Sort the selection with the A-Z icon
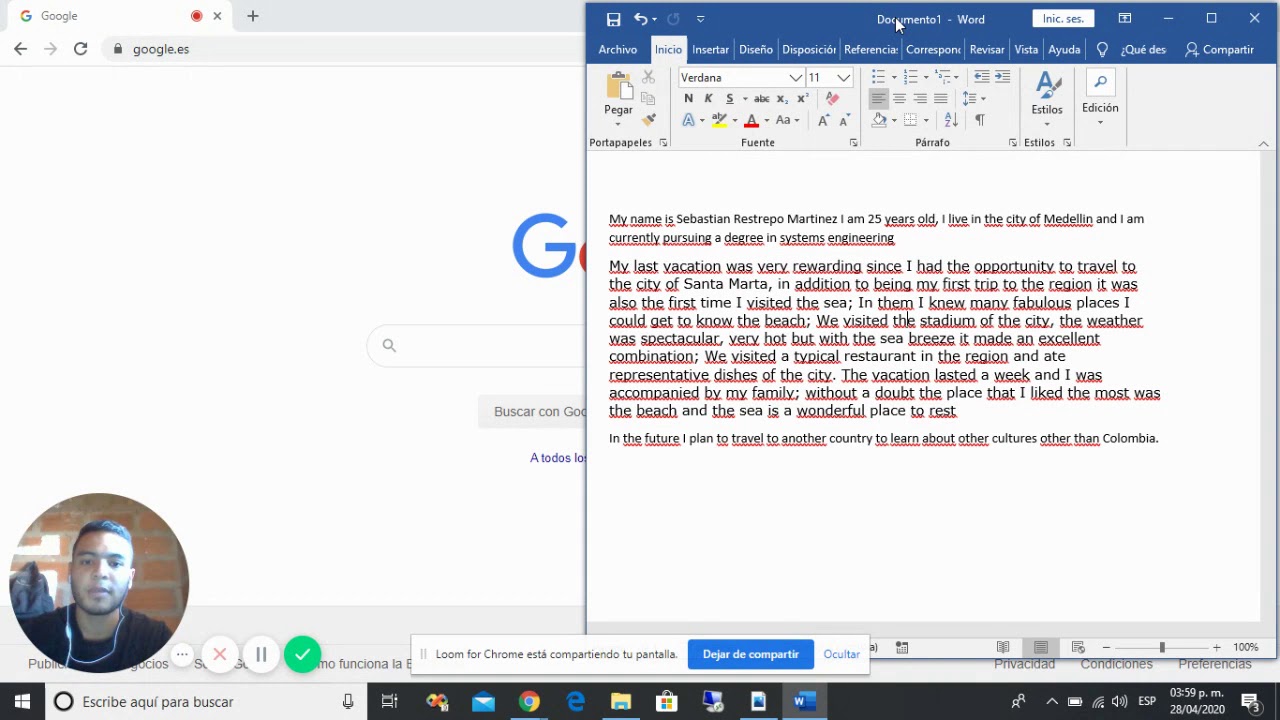 (951, 120)
